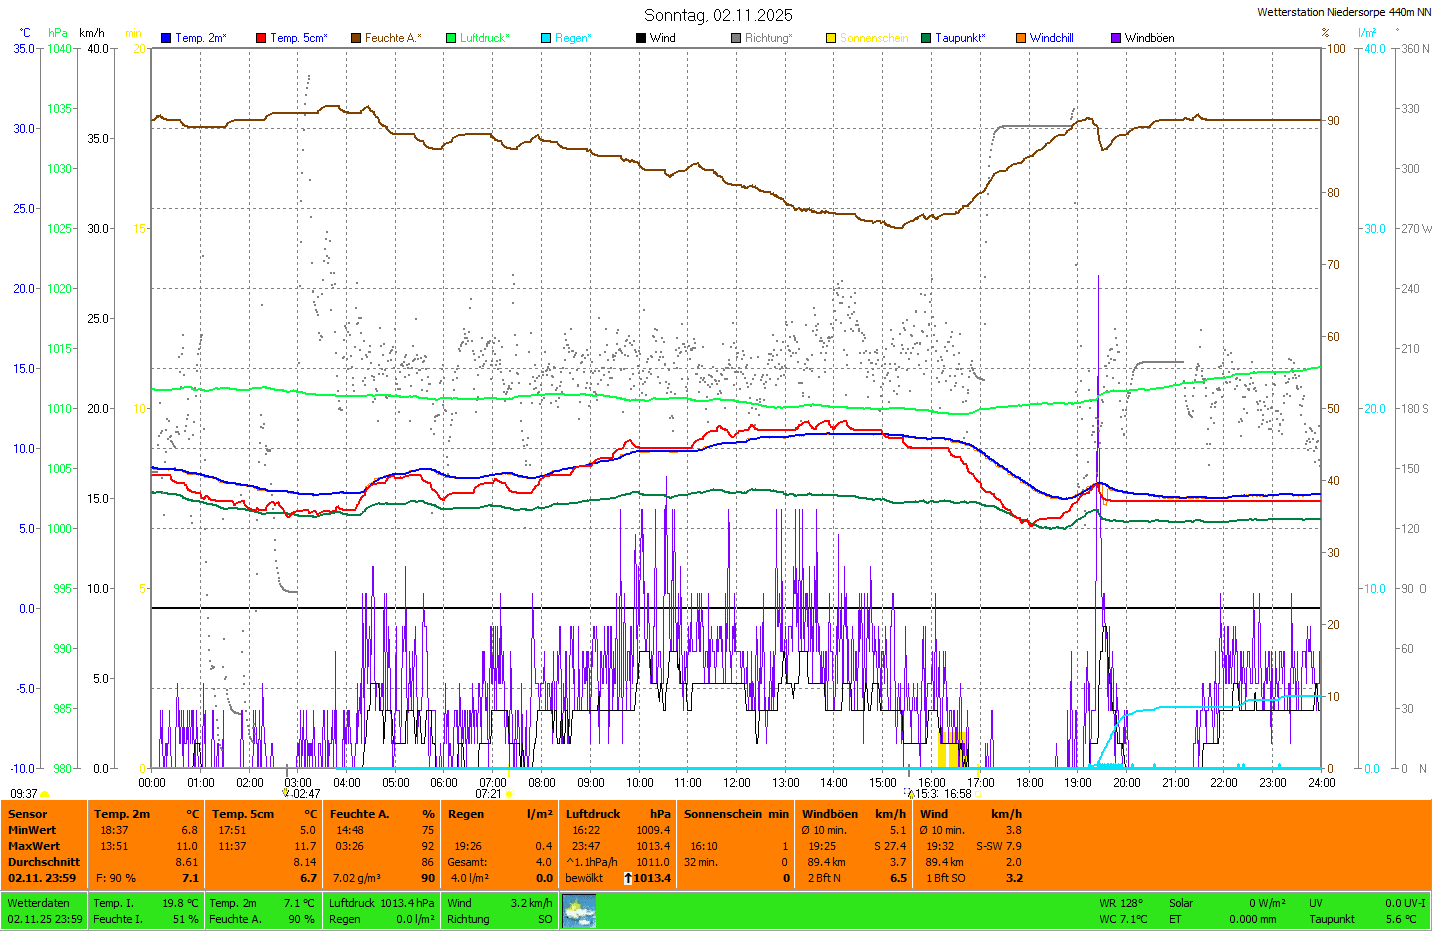Click the marker icon beside 02:47

286,793
